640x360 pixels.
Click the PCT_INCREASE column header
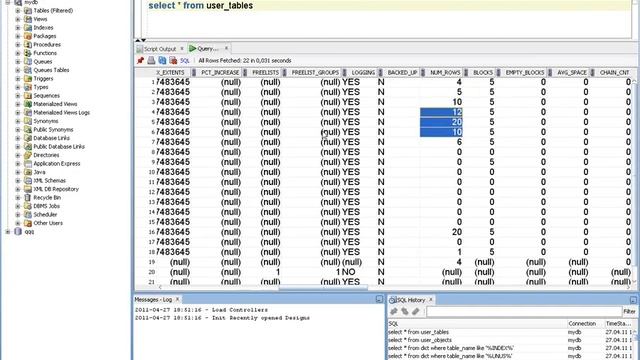(x=220, y=73)
